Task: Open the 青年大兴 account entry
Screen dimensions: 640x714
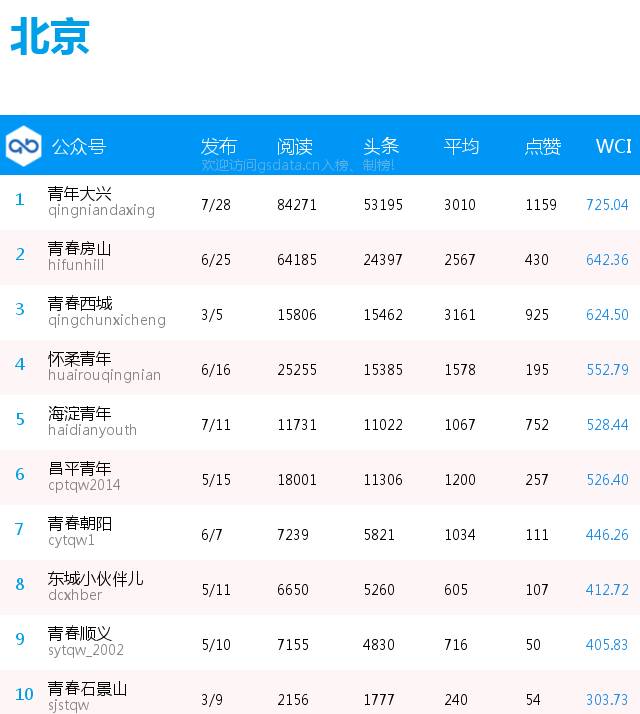Action: (x=79, y=194)
